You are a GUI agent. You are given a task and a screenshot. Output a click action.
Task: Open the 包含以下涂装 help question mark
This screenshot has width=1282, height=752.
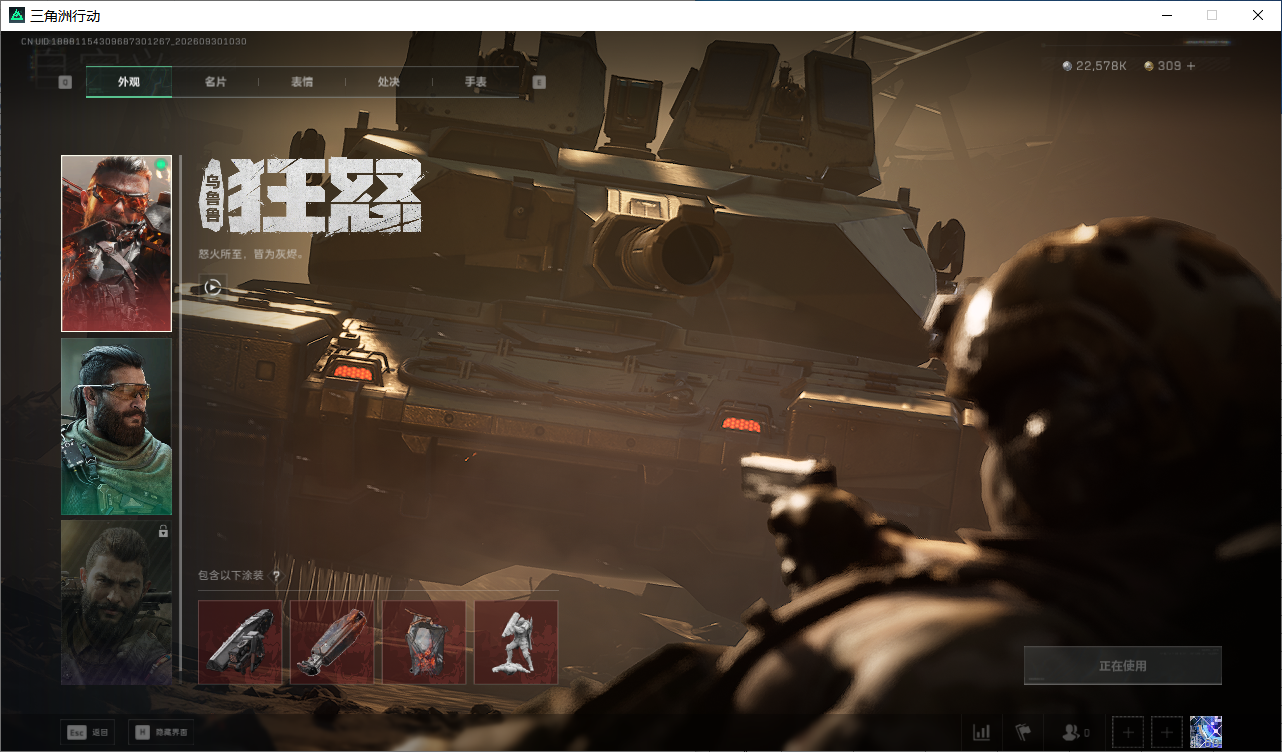coord(276,576)
